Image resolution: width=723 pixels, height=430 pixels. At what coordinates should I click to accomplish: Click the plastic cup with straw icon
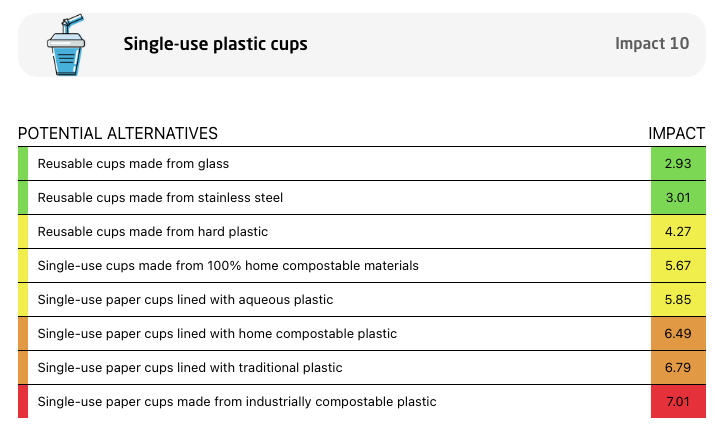tap(66, 45)
